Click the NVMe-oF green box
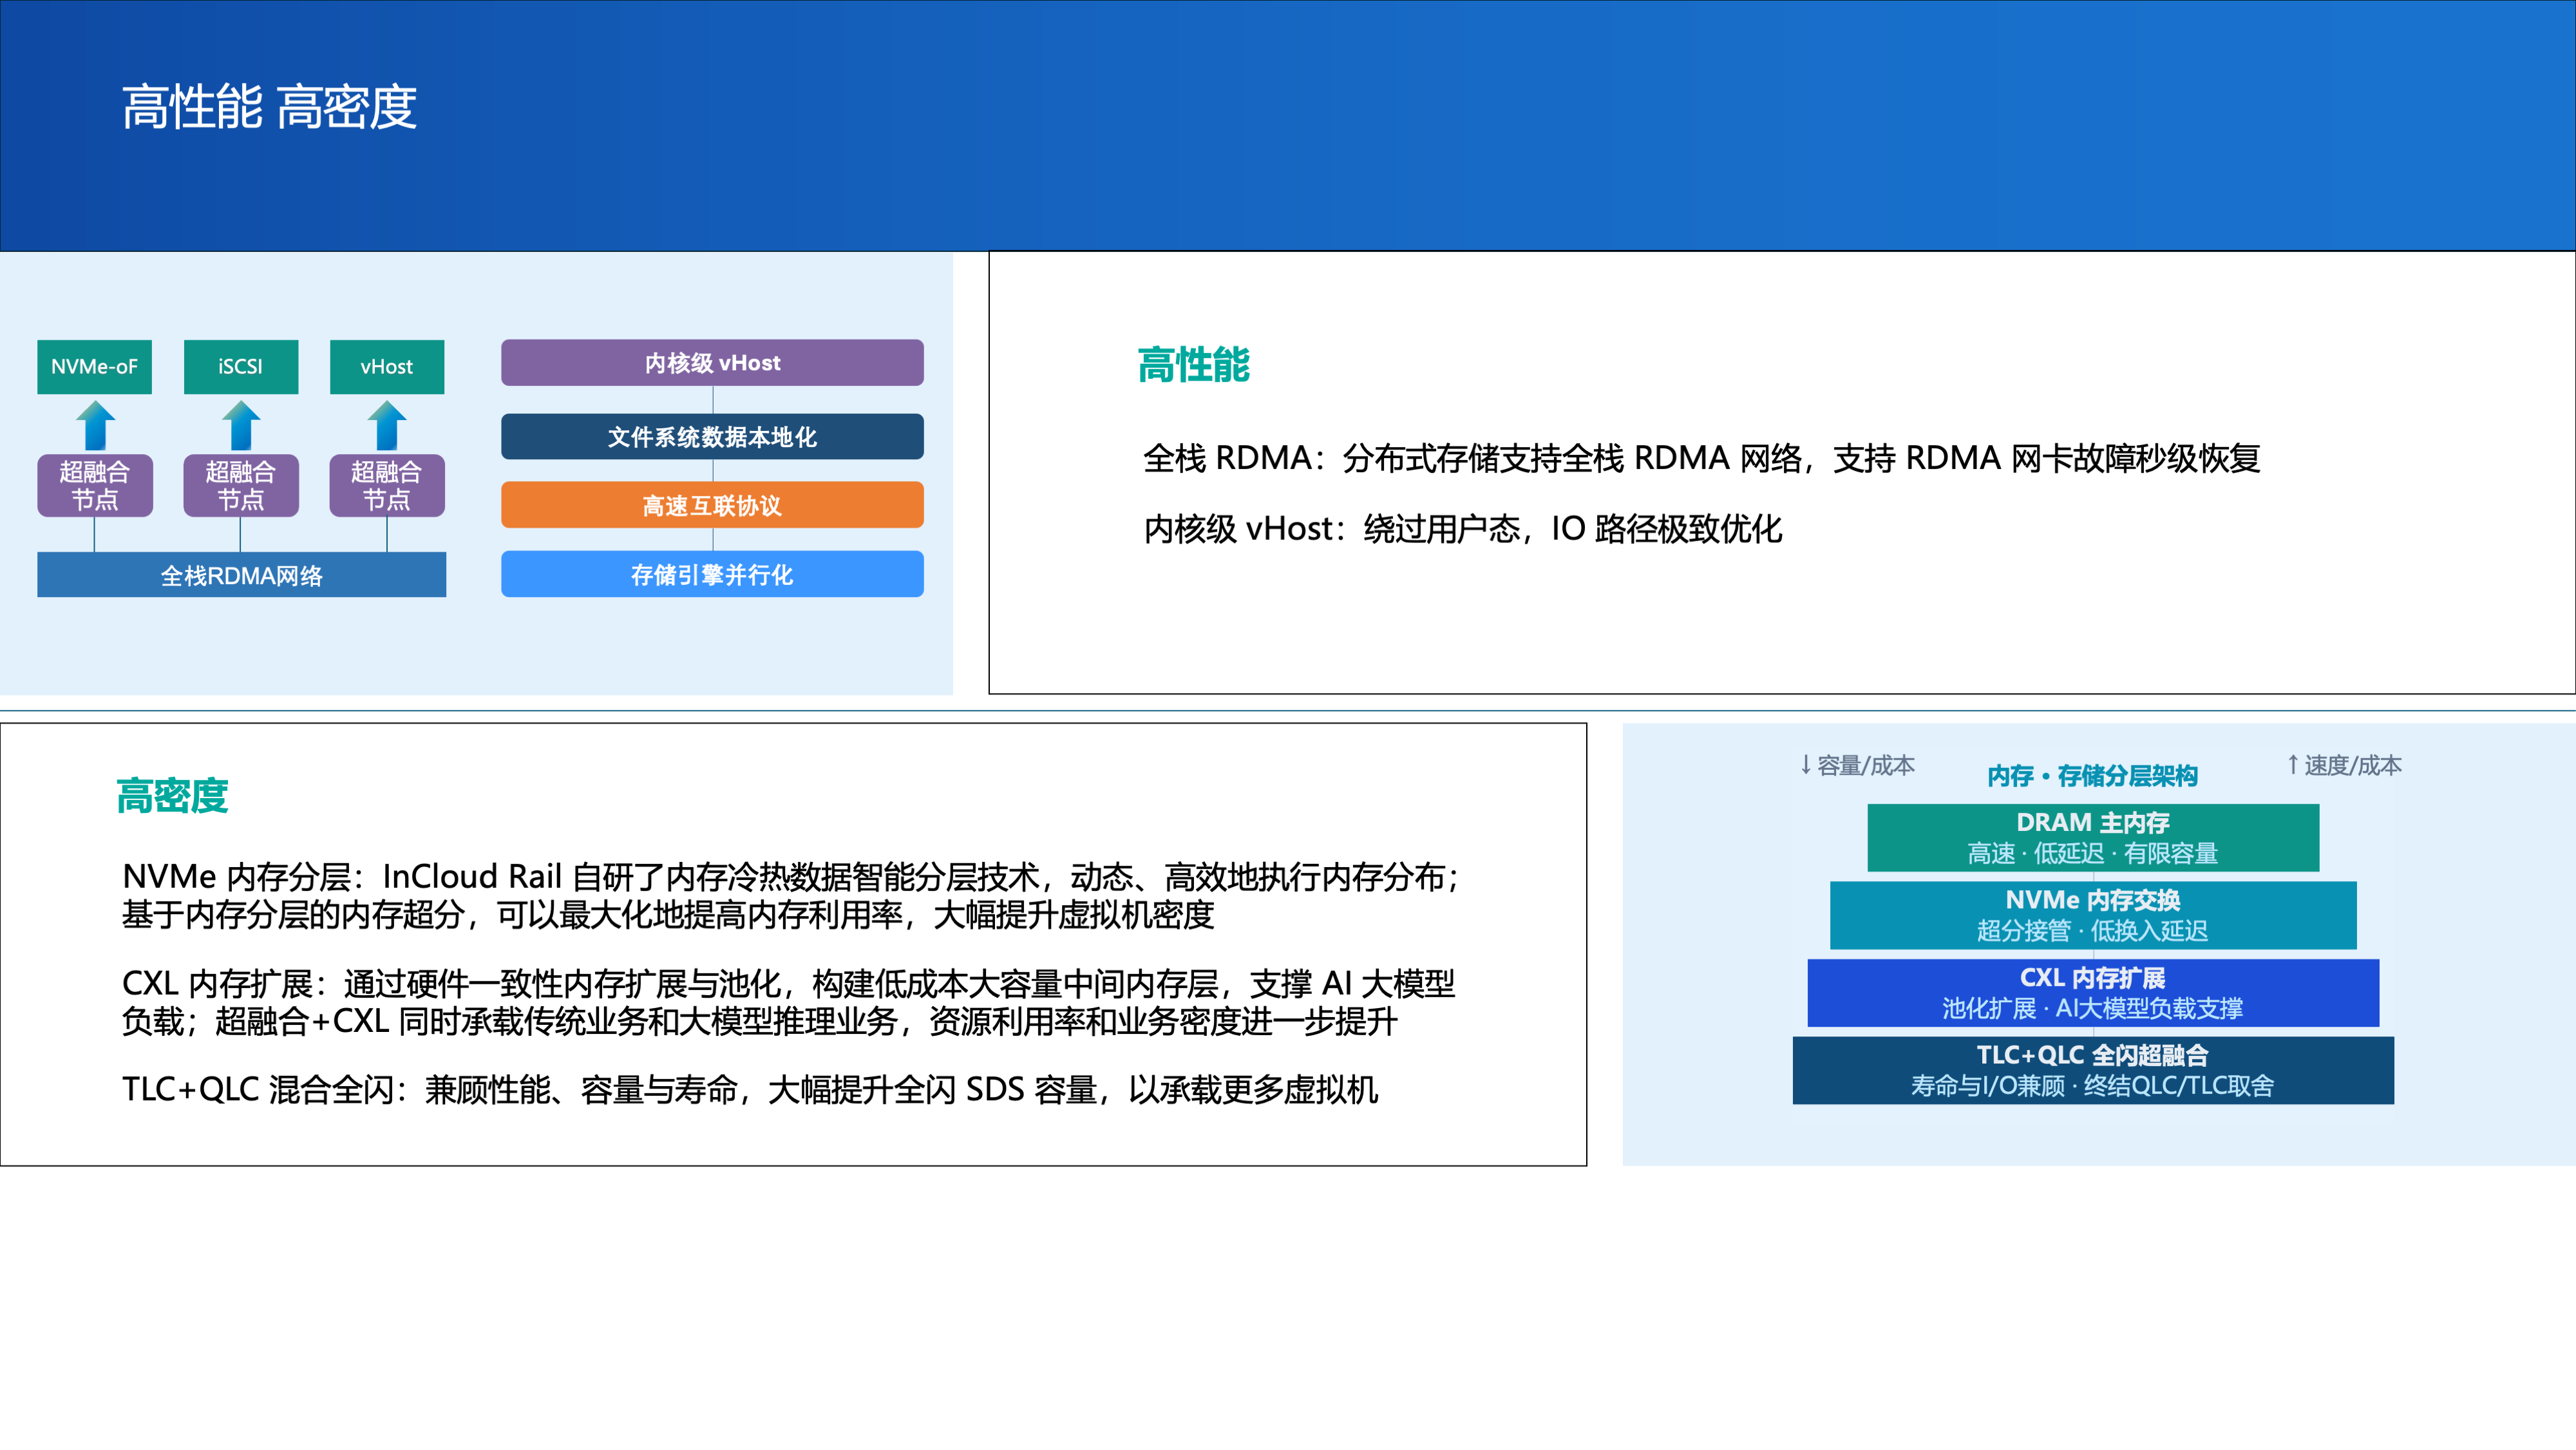This screenshot has width=2576, height=1450. (95, 367)
